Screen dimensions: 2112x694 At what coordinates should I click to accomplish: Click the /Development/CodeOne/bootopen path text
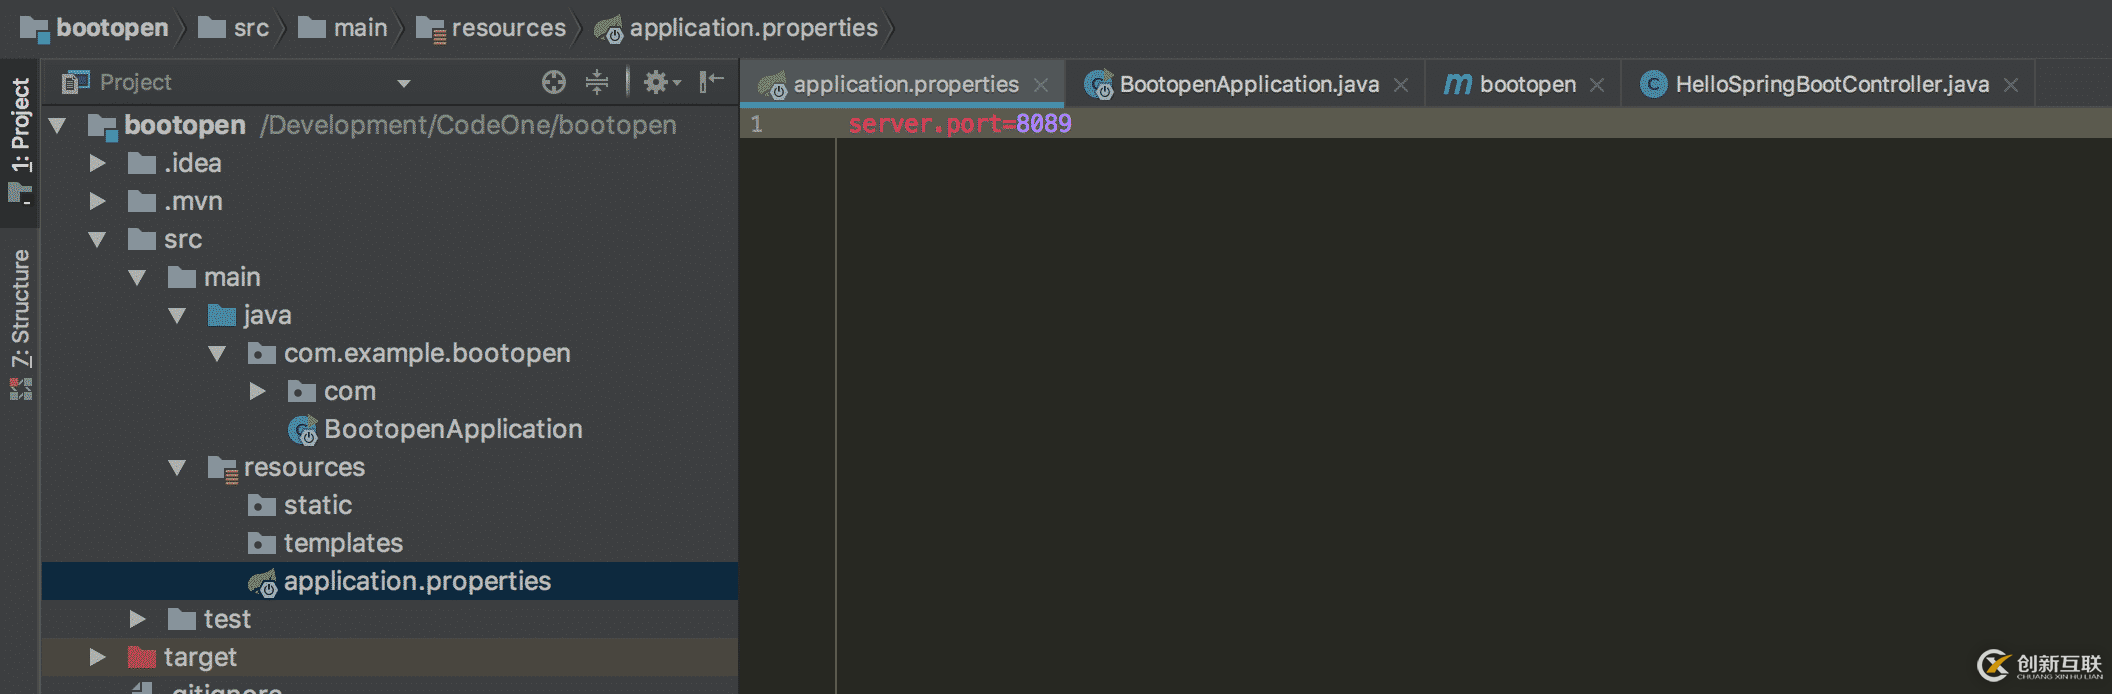[x=468, y=125]
